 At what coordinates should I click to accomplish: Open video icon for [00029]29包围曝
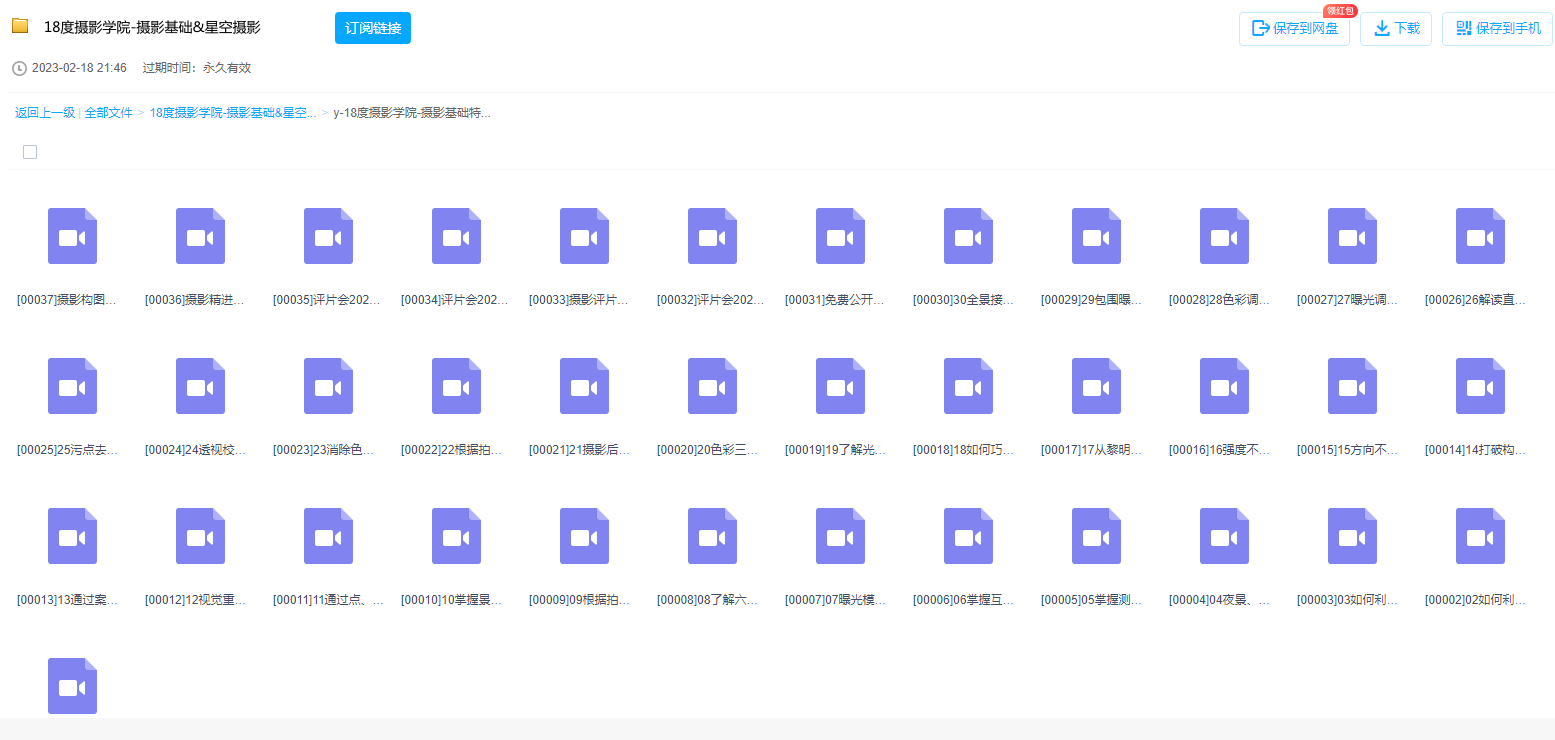1096,236
